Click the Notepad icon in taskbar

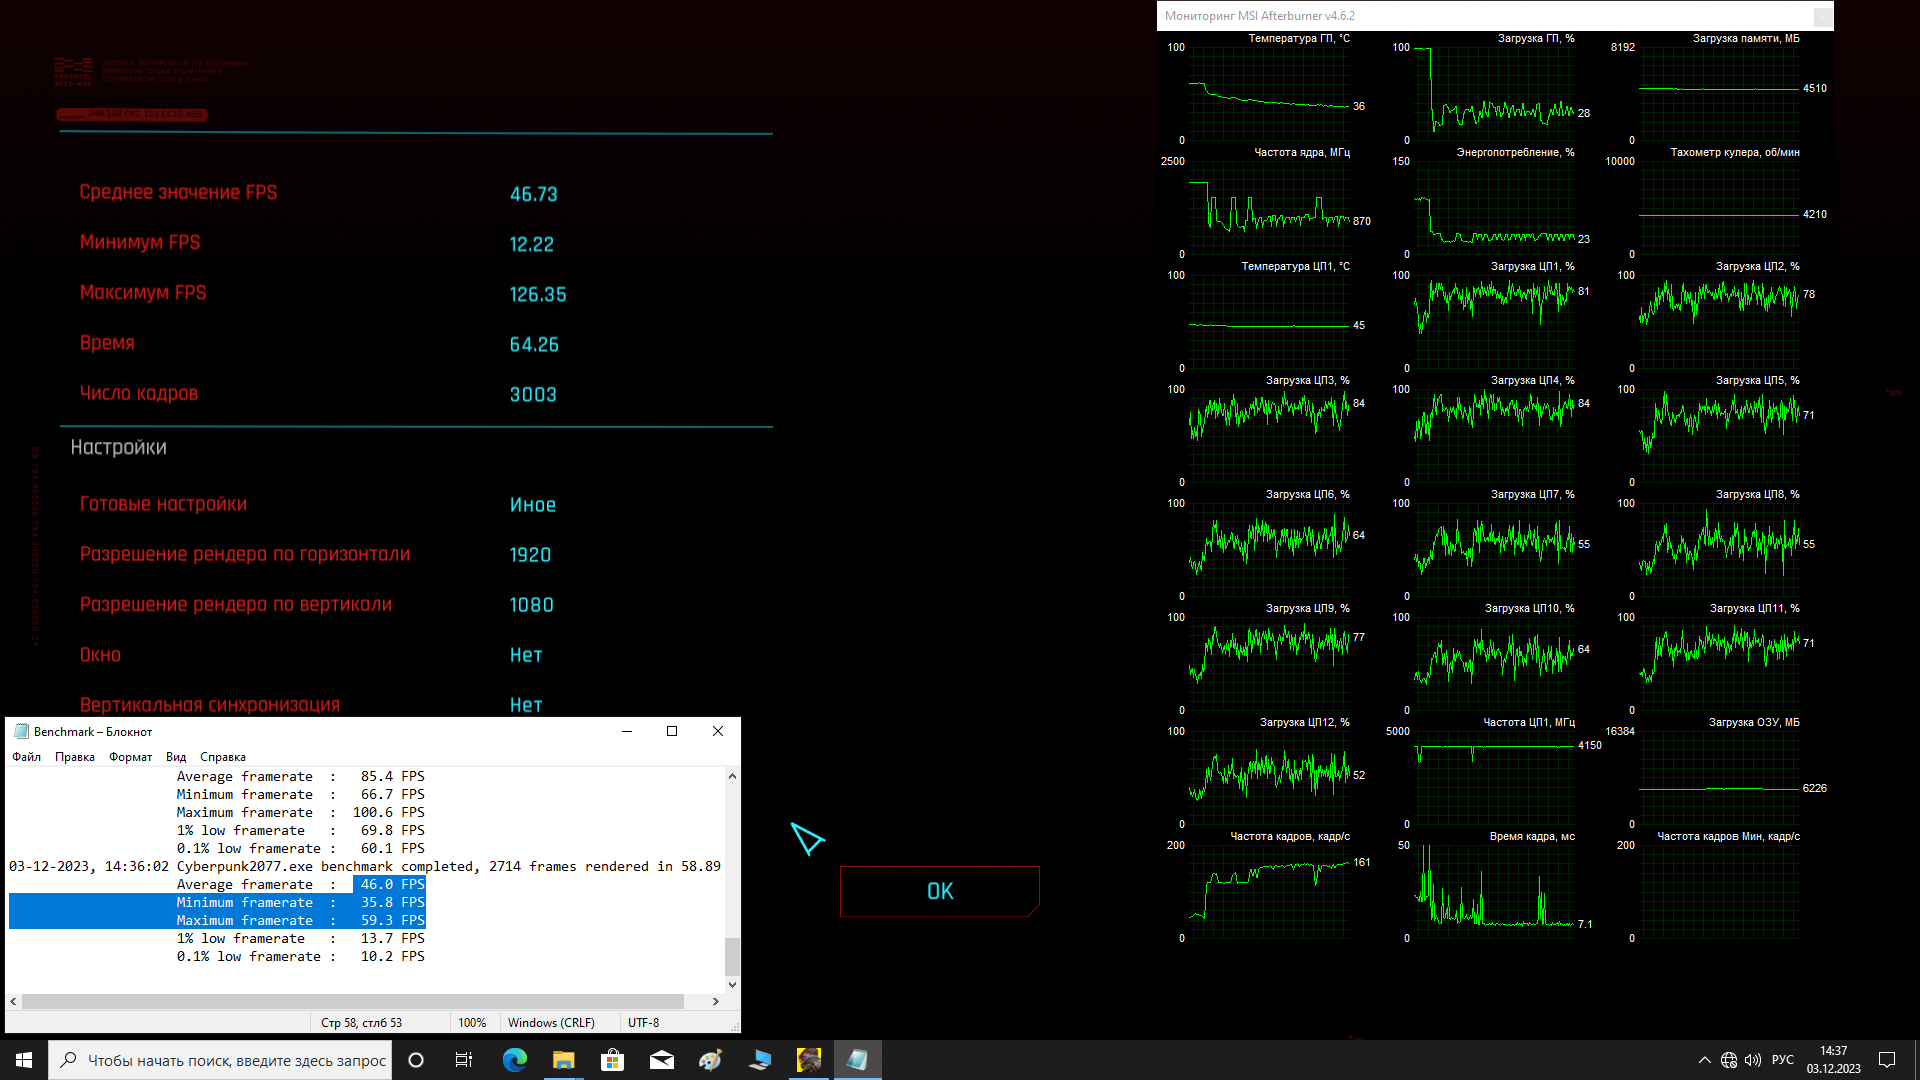click(x=857, y=1060)
